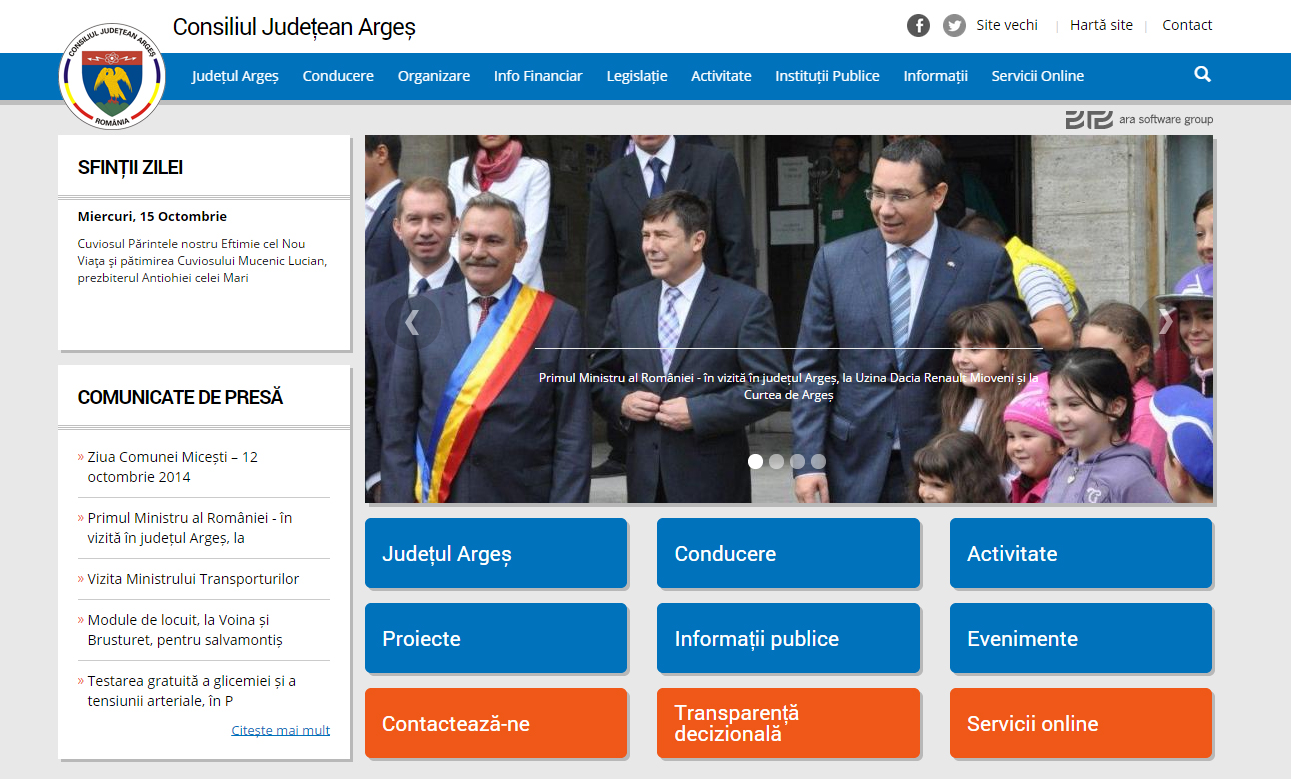Open the Contact link in header
The width and height of the screenshot is (1291, 779).
point(1187,25)
